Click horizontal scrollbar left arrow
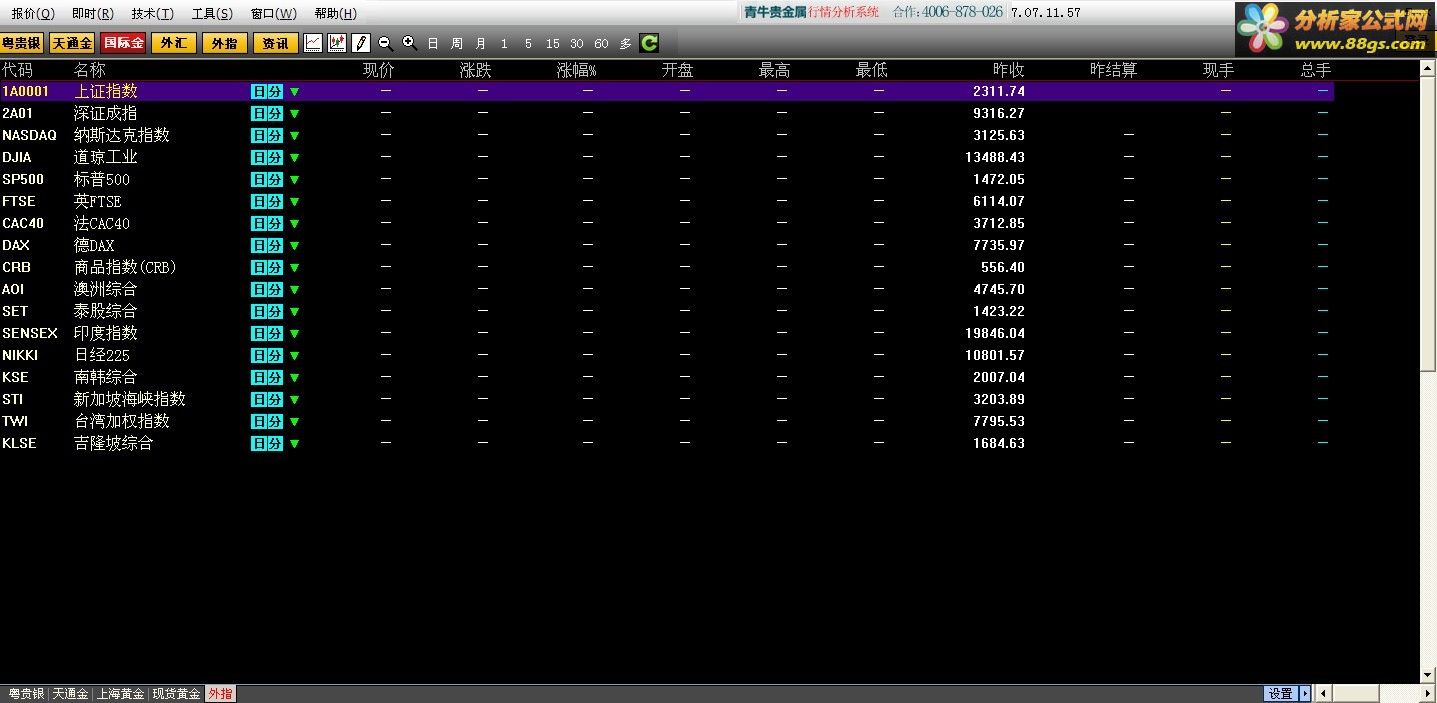Image resolution: width=1437 pixels, height=703 pixels. pyautogui.click(x=1324, y=693)
